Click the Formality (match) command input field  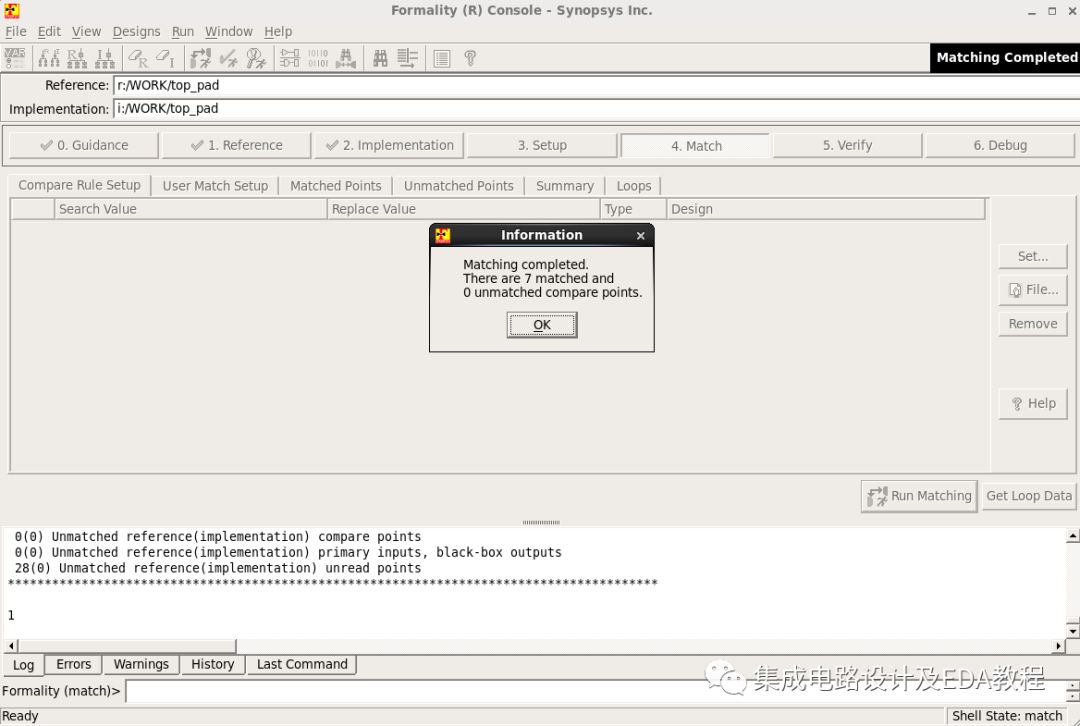tap(400, 690)
